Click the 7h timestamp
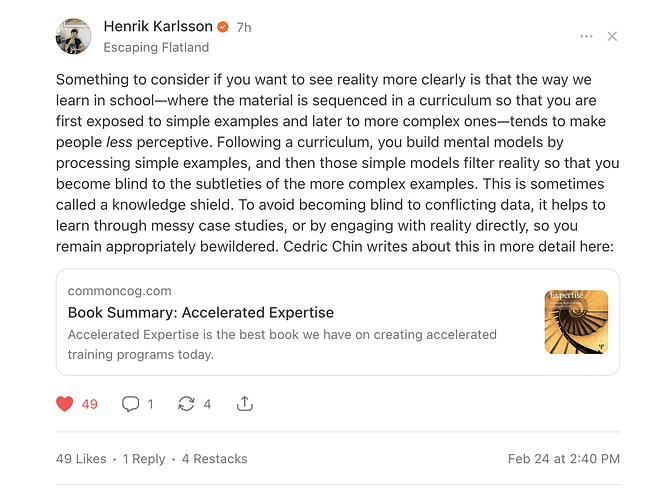This screenshot has height=500, width=650. [x=244, y=28]
